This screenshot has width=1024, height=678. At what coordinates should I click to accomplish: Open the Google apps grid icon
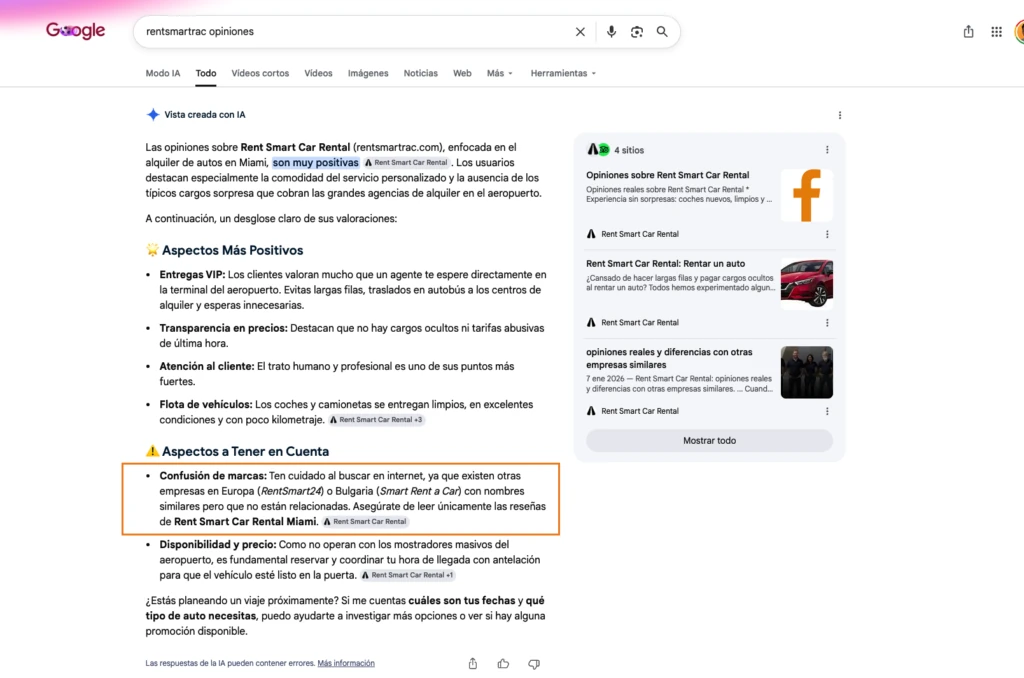(997, 31)
